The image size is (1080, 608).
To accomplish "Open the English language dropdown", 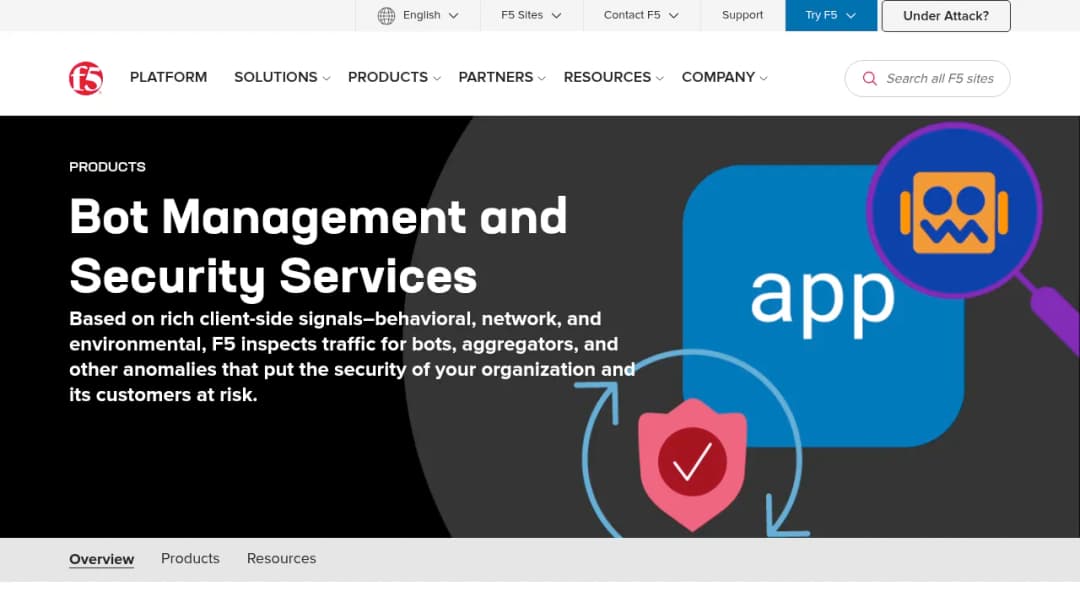I will pos(417,15).
